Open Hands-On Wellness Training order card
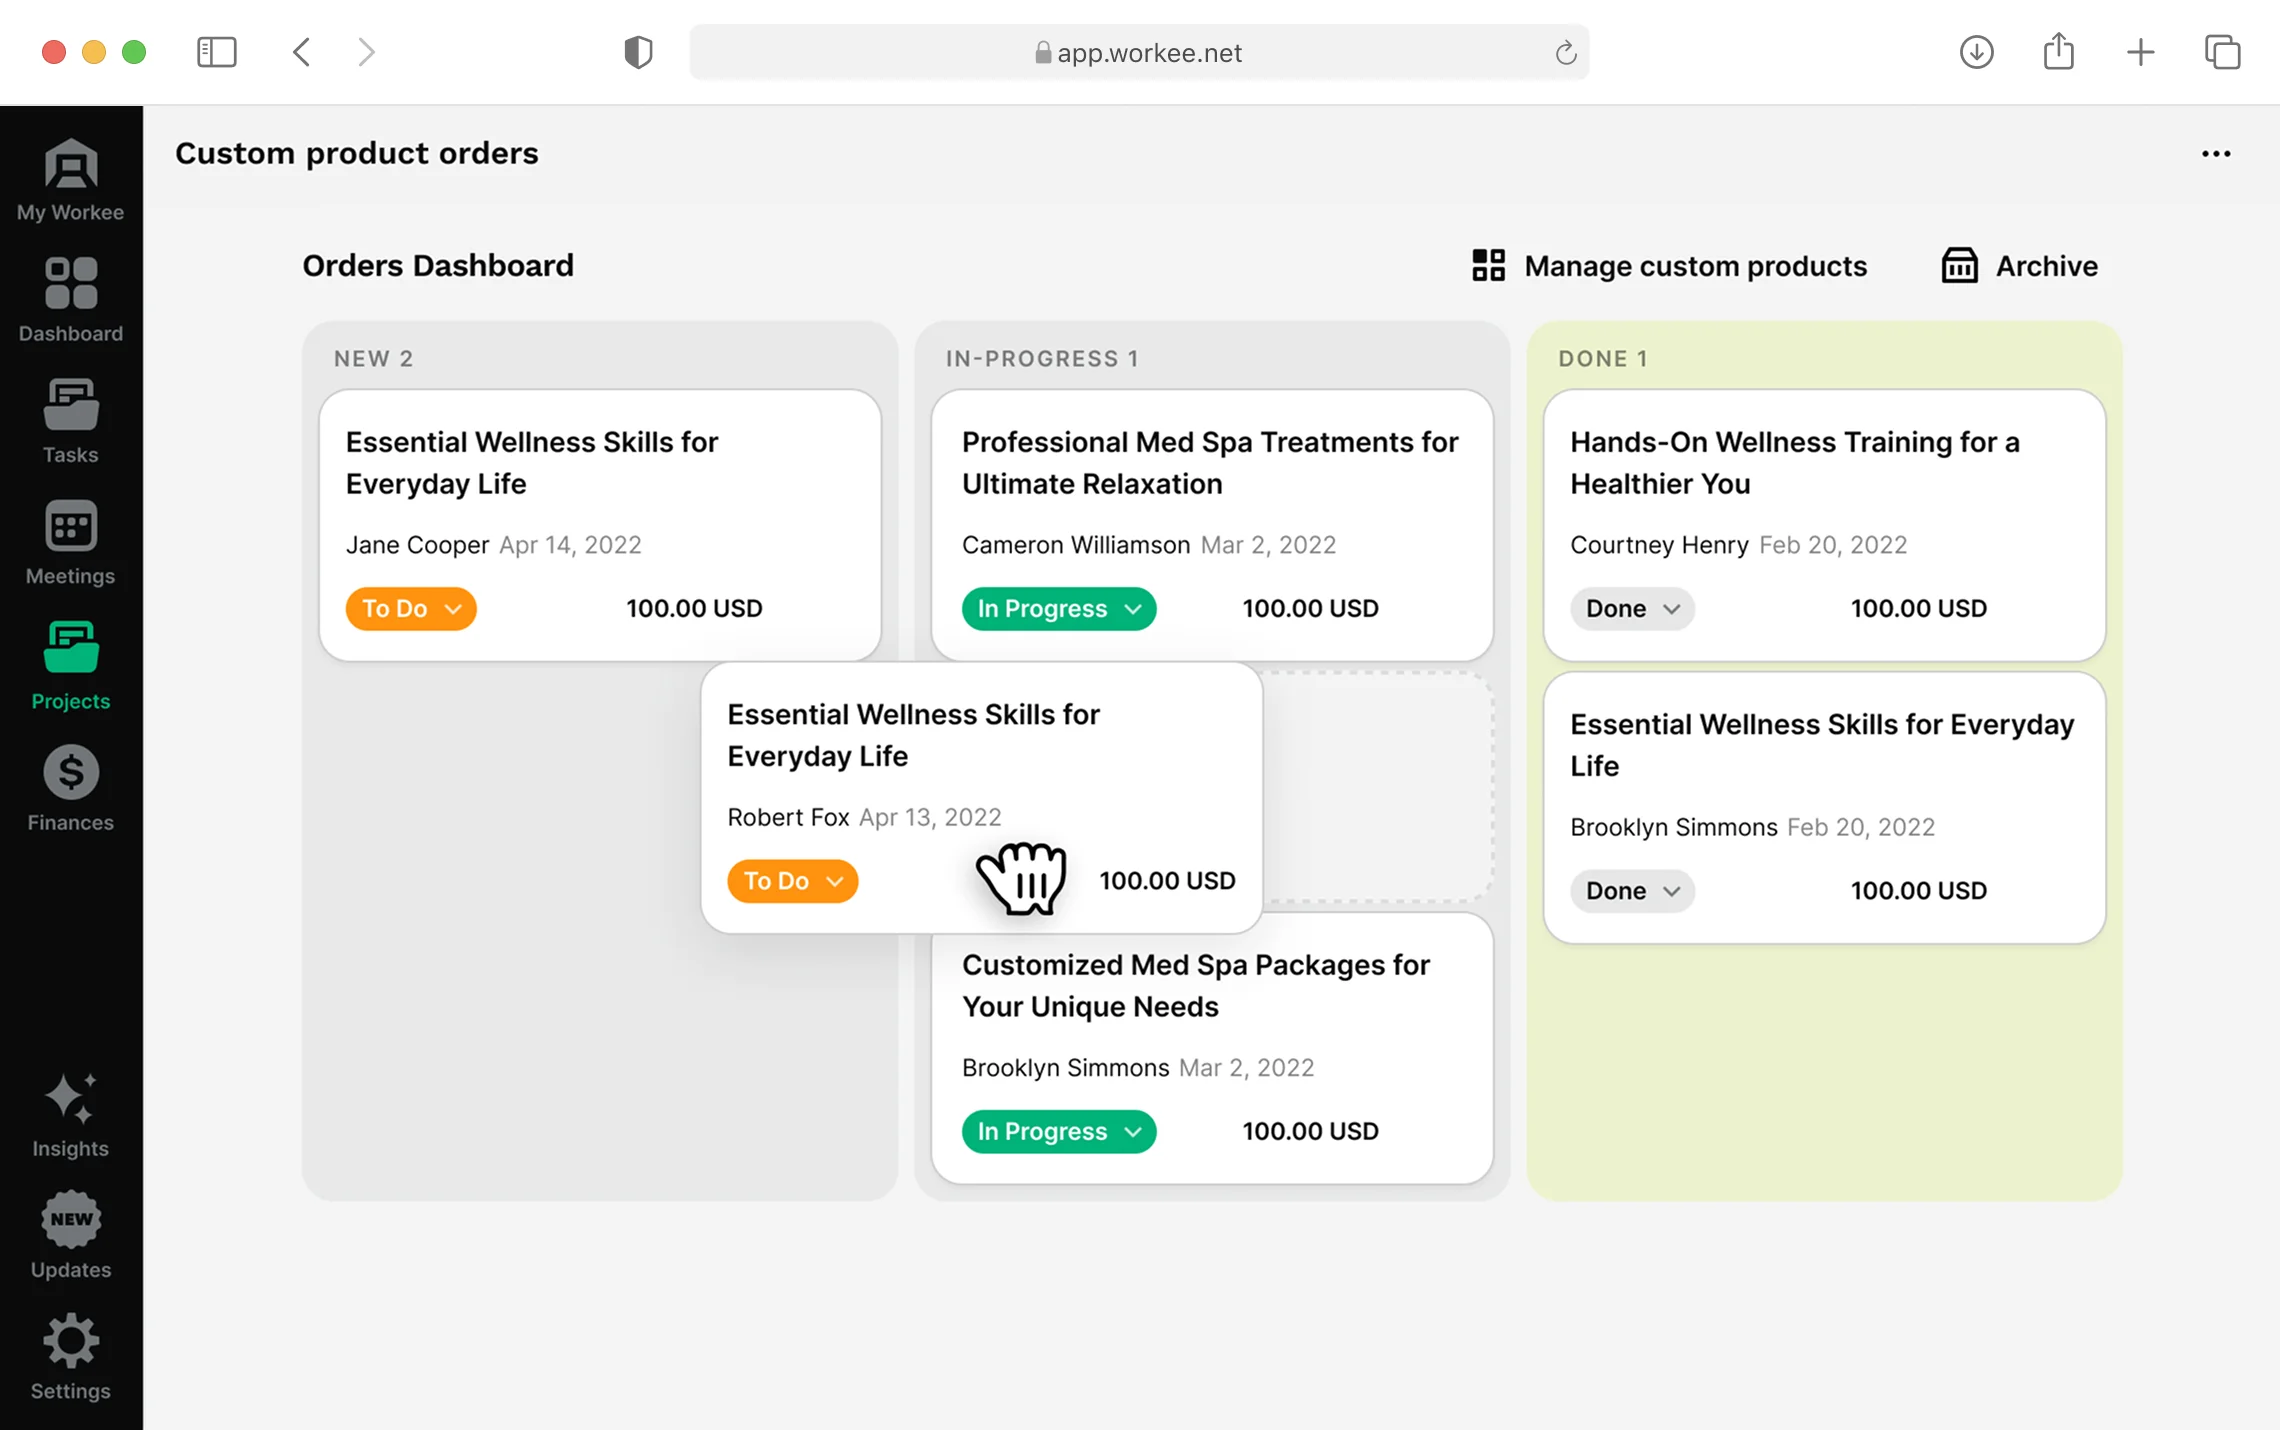The height and width of the screenshot is (1430, 2280). [1794, 462]
